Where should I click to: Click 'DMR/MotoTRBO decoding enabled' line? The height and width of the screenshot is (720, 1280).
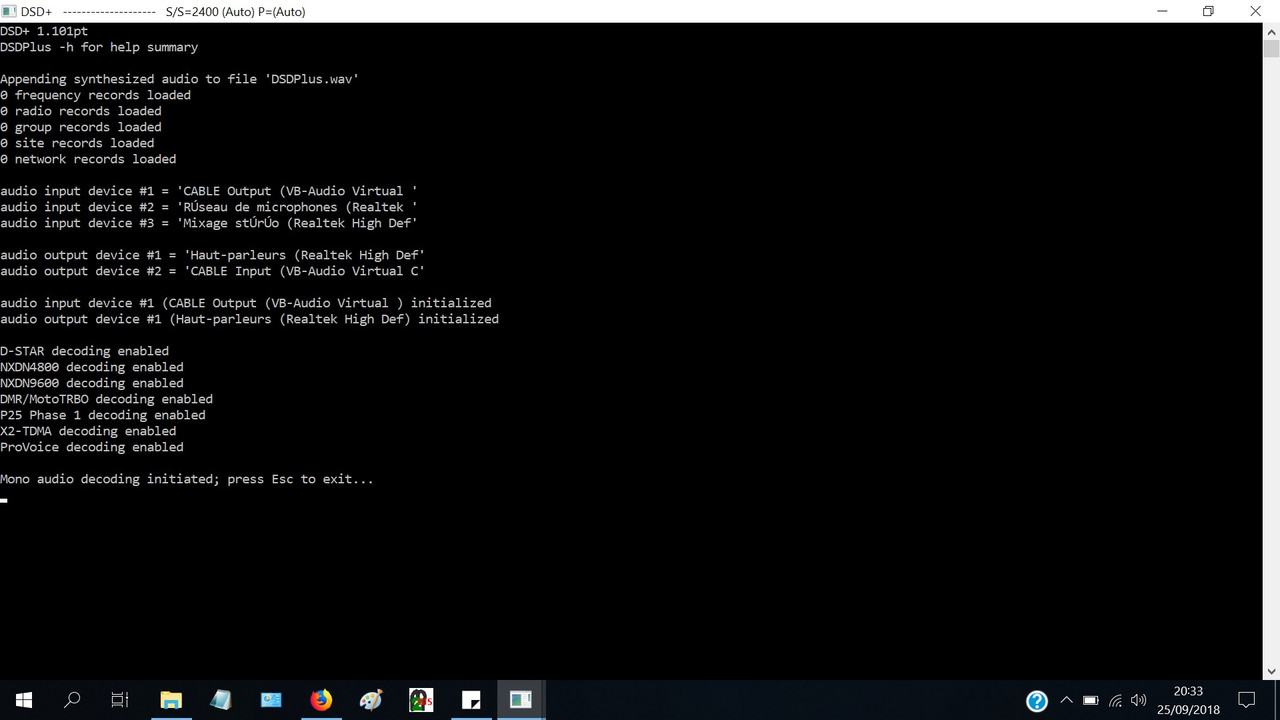click(106, 399)
